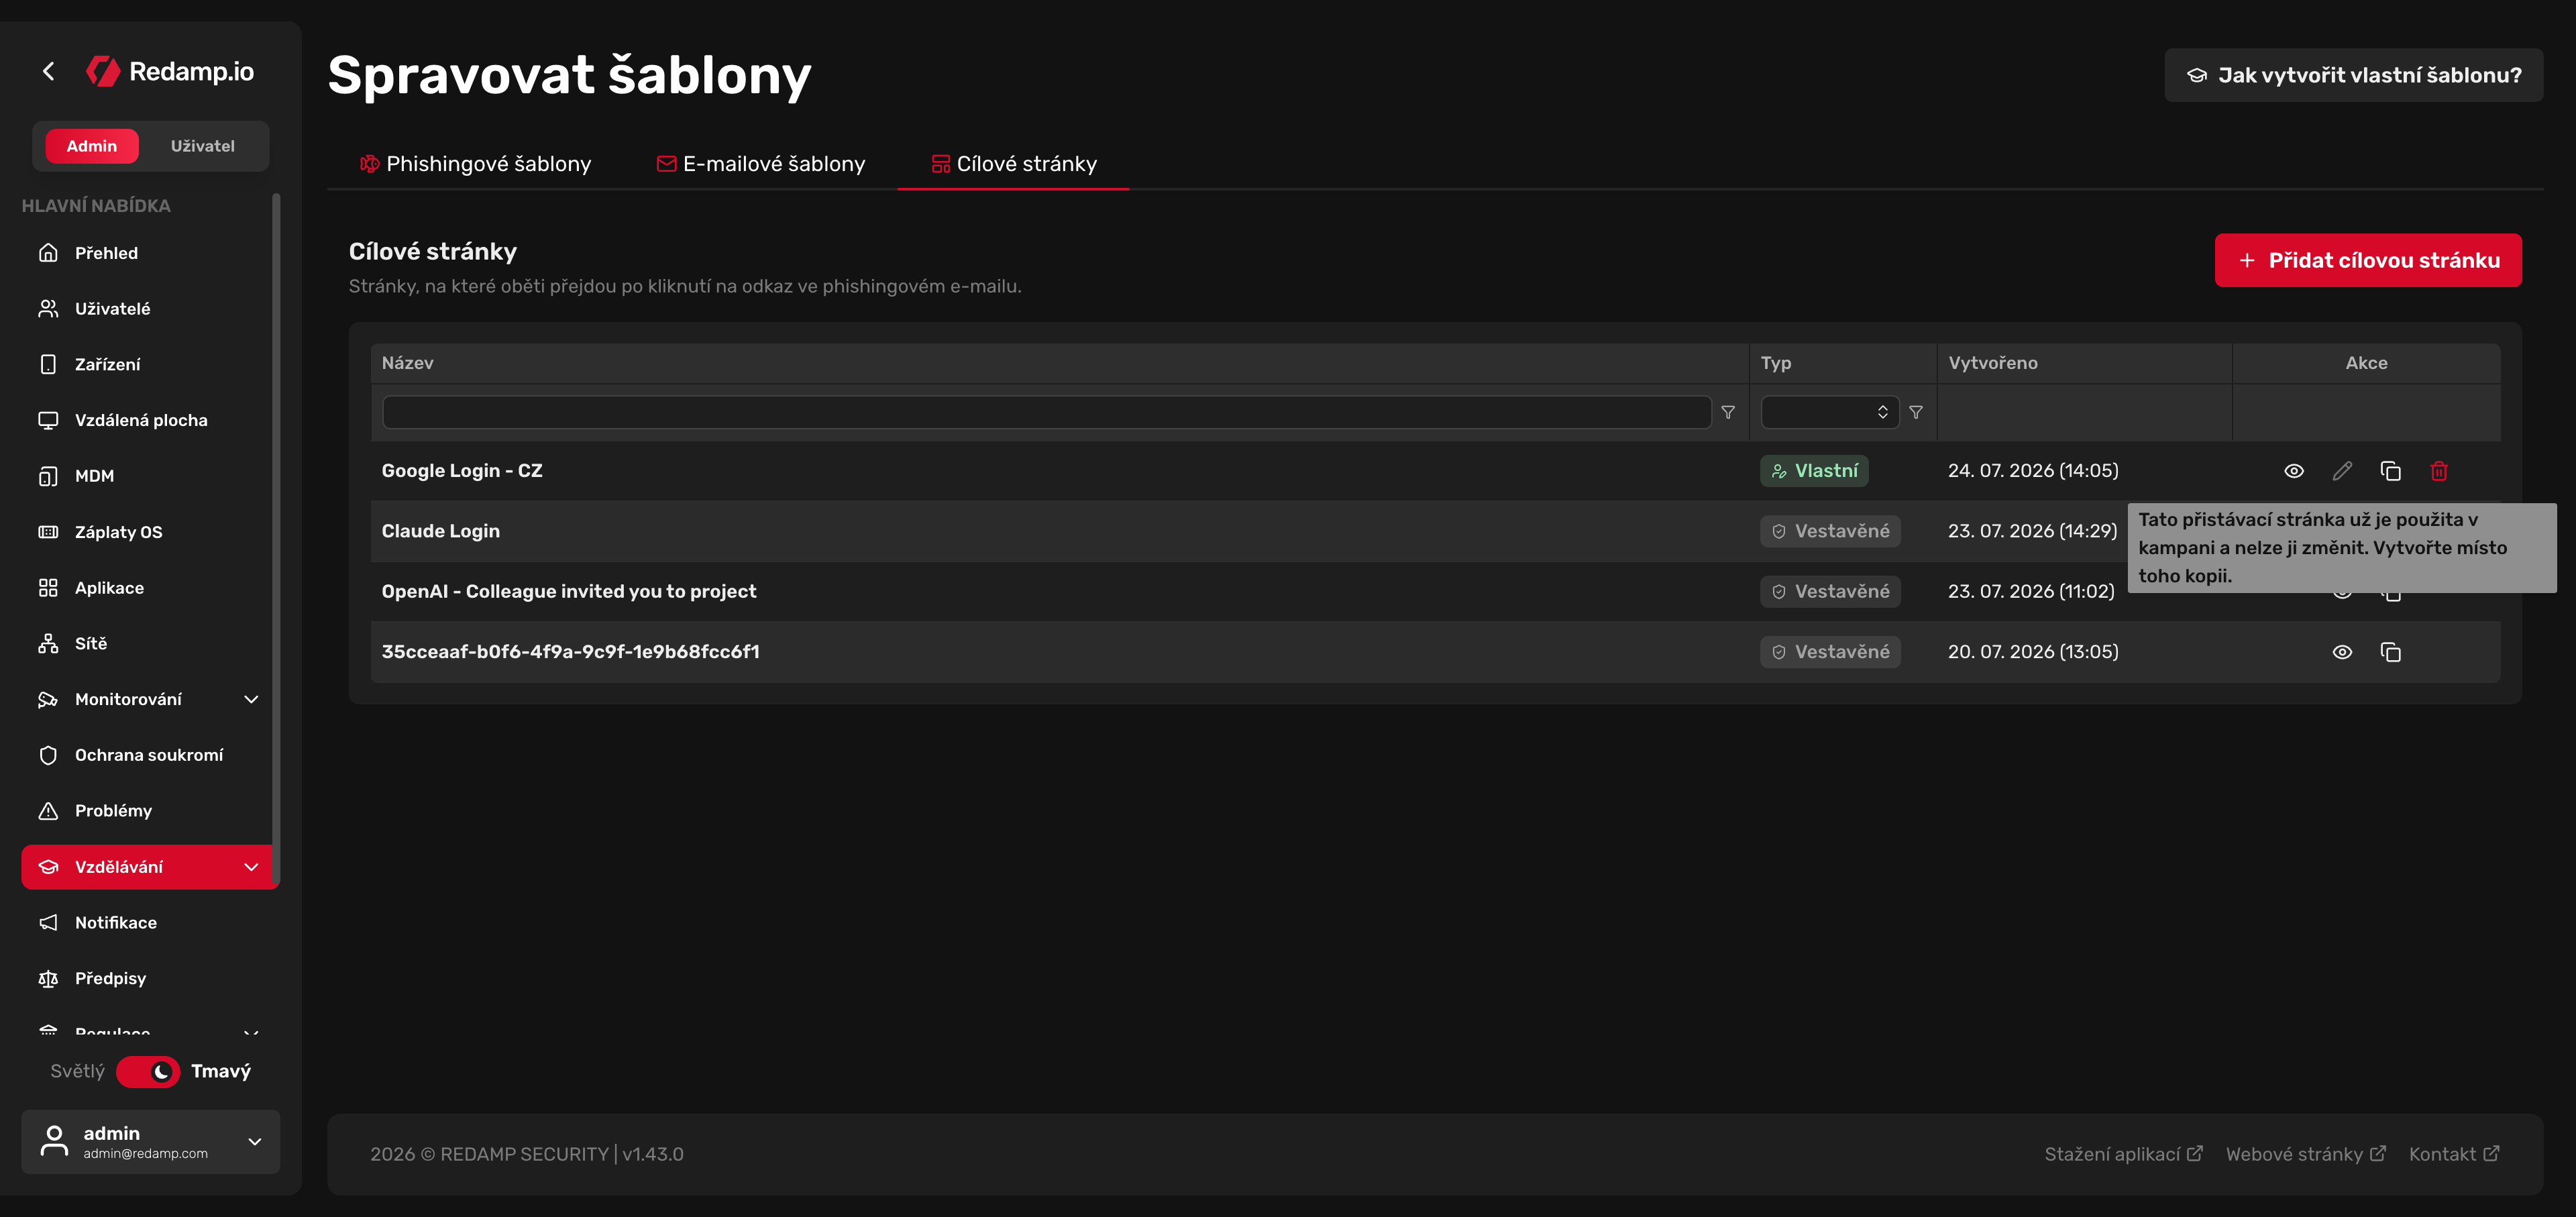Open Kontakt footer link
This screenshot has width=2576, height=1217.
pos(2454,1154)
